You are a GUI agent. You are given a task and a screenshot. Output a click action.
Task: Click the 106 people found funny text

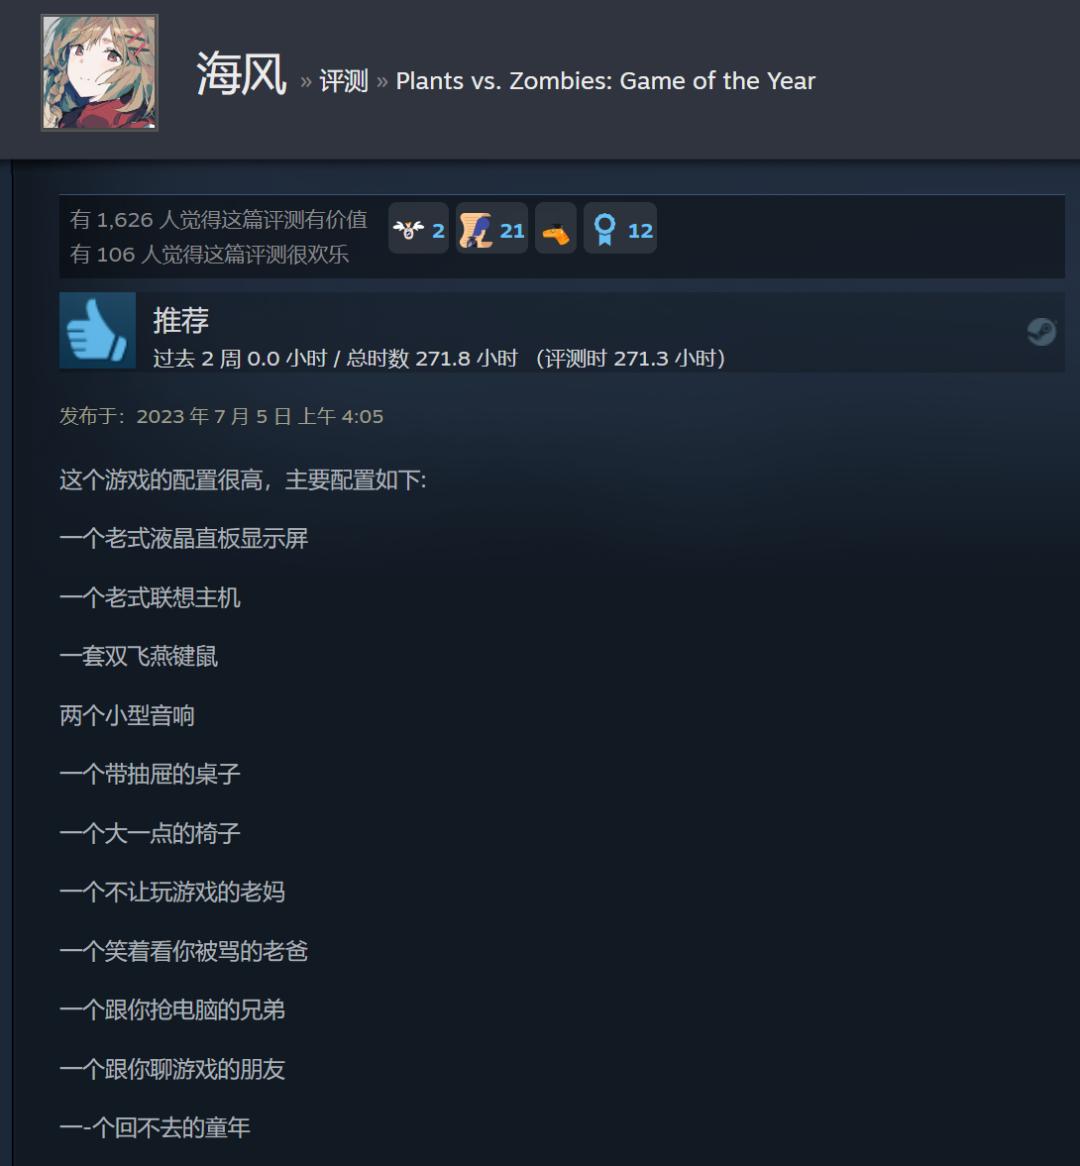tap(209, 254)
